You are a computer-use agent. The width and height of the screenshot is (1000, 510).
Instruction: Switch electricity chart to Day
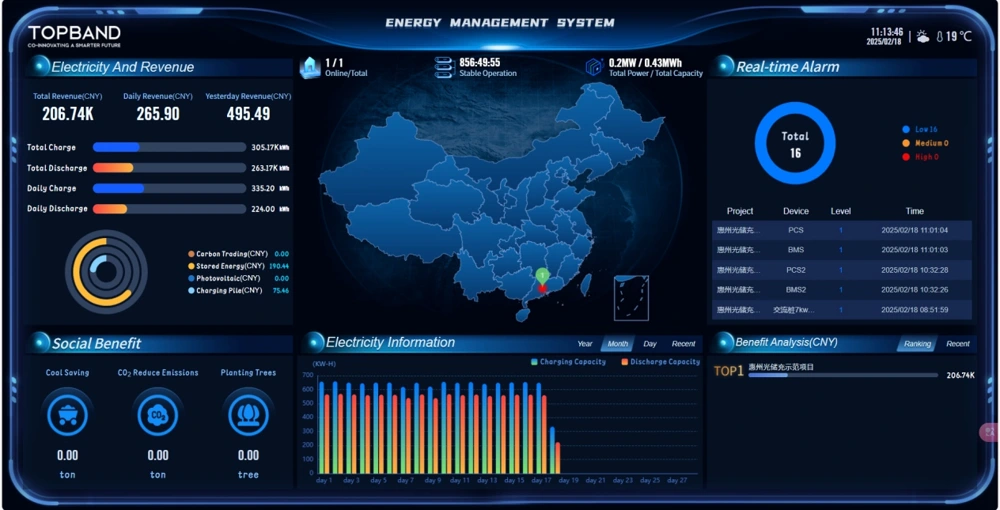click(650, 344)
